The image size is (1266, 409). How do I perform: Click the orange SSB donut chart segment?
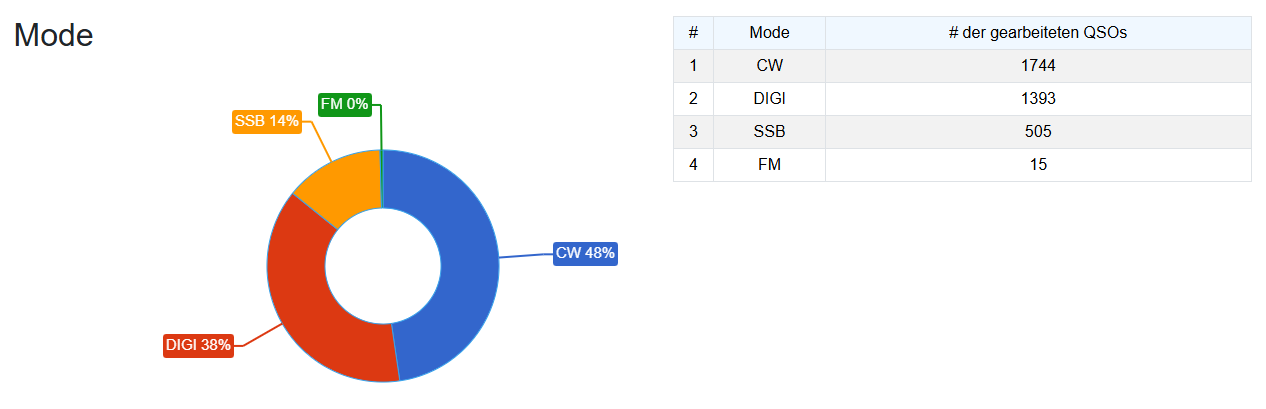[340, 182]
